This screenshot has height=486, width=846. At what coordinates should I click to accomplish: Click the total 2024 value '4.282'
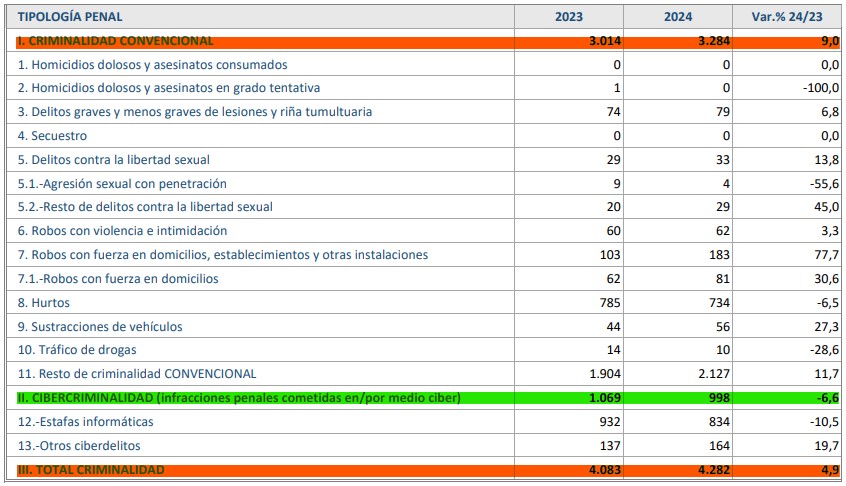[x=714, y=470]
